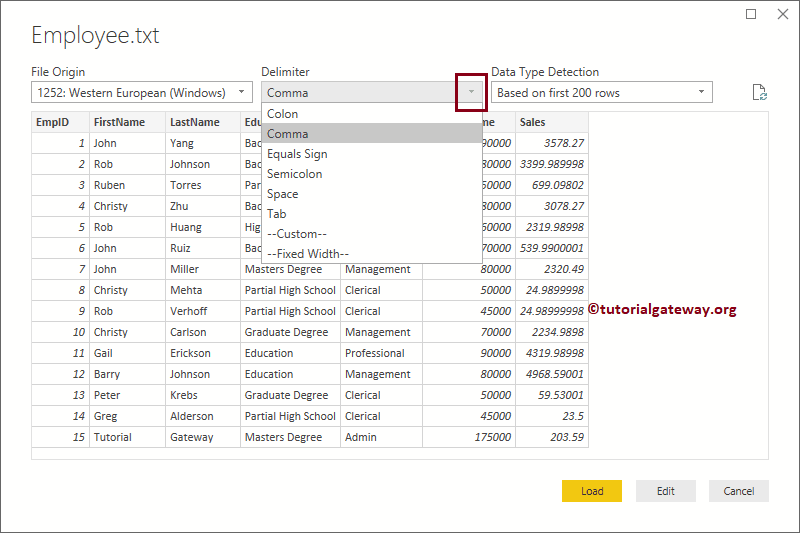800x533 pixels.
Task: Collapse the Delimiter dropdown arrow
Action: [x=471, y=93]
